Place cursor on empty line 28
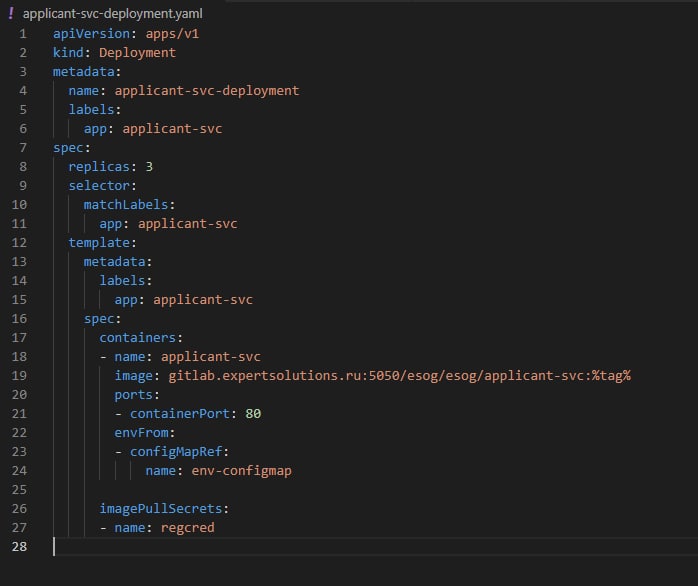 pos(374,547)
